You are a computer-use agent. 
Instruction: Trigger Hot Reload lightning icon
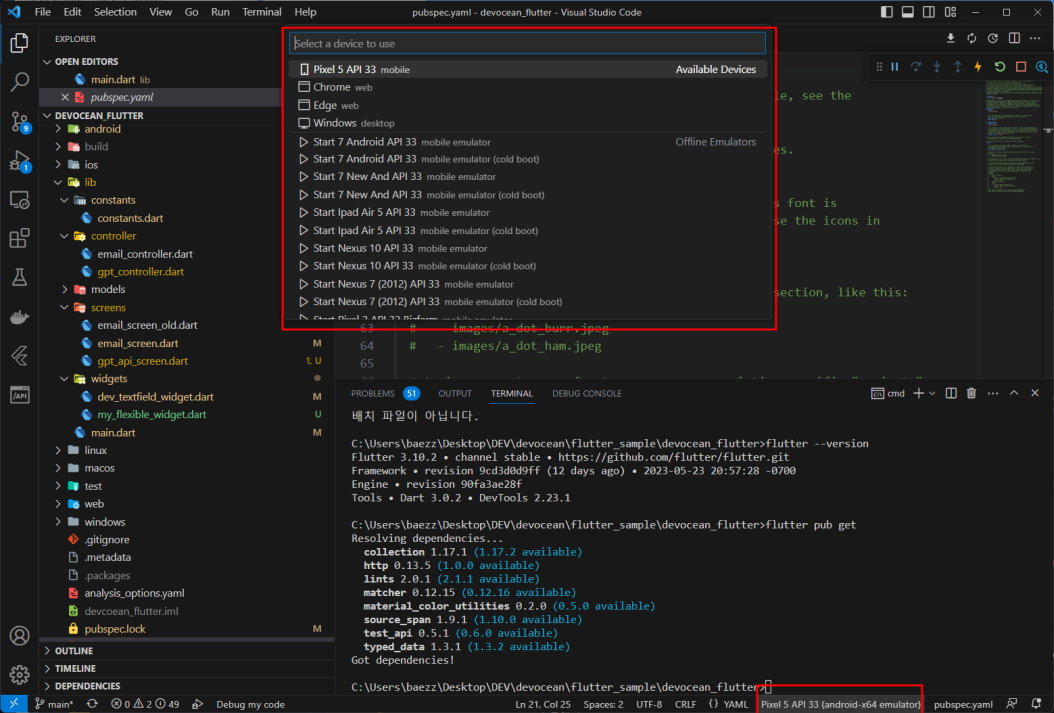[978, 67]
